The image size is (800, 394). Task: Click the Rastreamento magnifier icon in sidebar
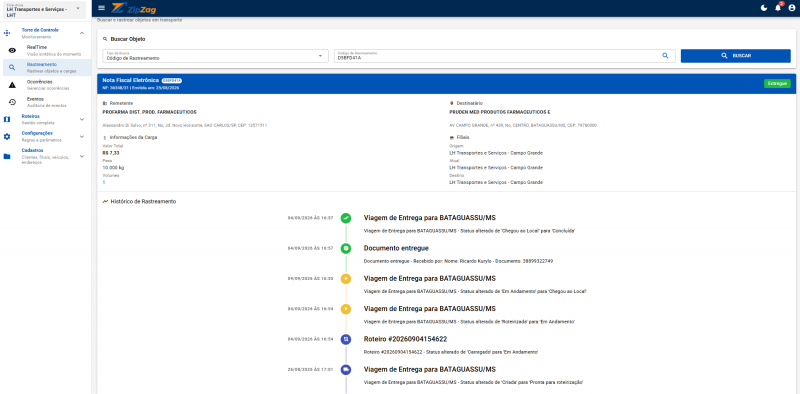pos(12,67)
